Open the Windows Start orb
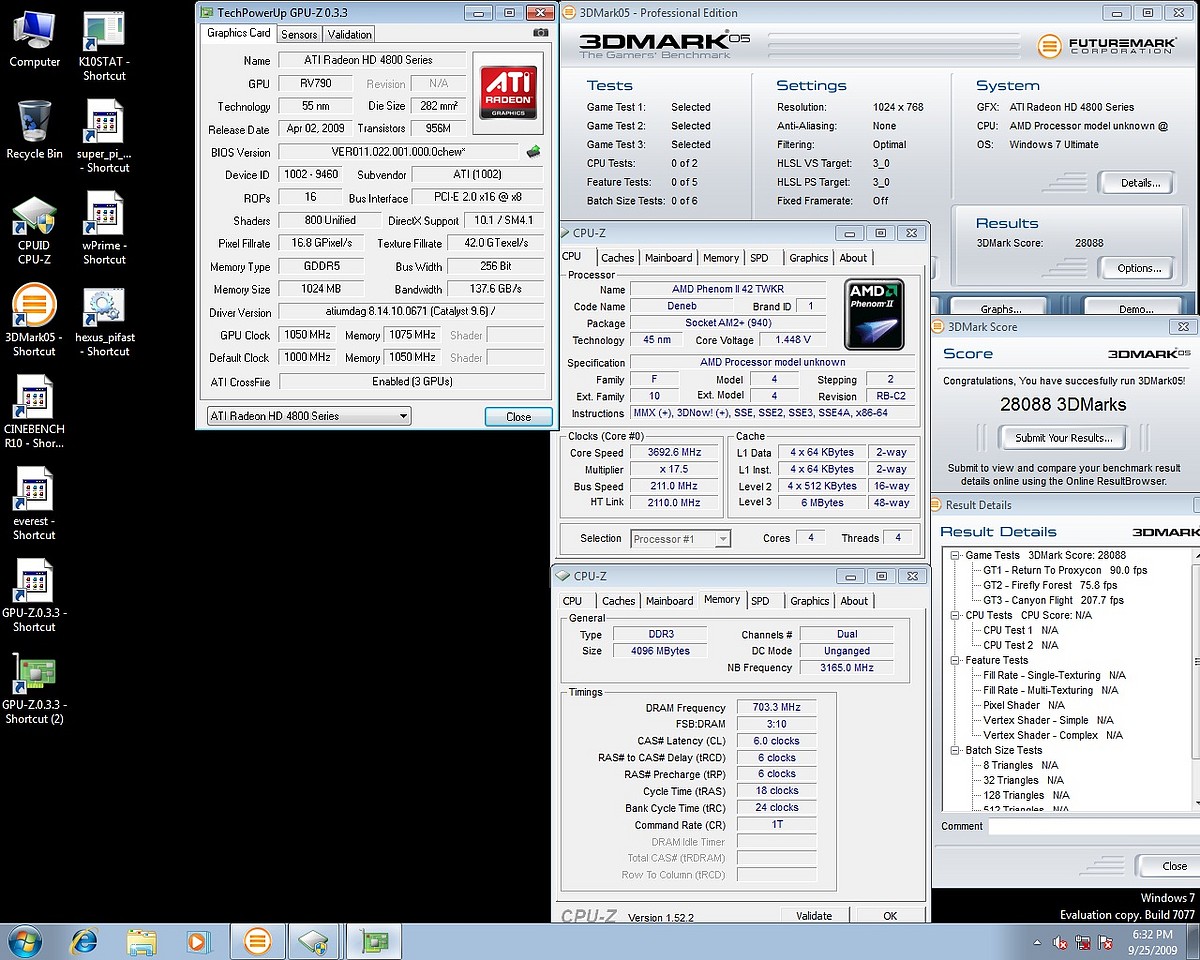Viewport: 1200px width, 960px height. pos(24,941)
